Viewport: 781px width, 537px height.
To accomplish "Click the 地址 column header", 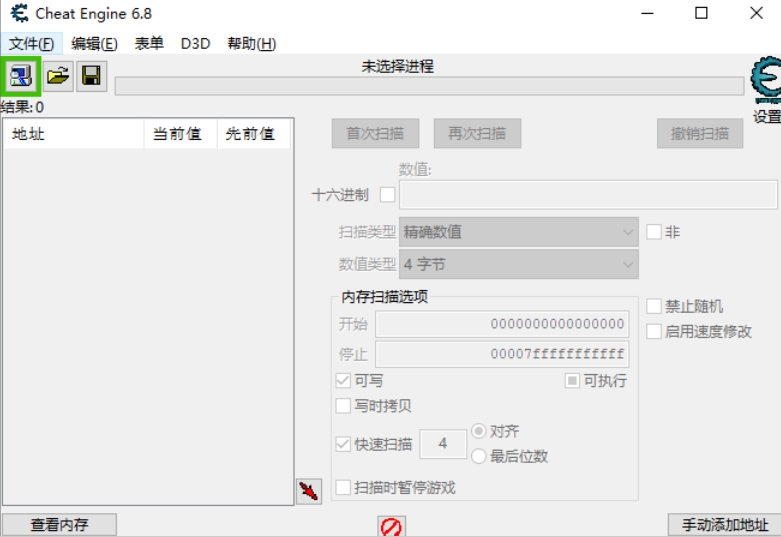I will click(x=73, y=134).
